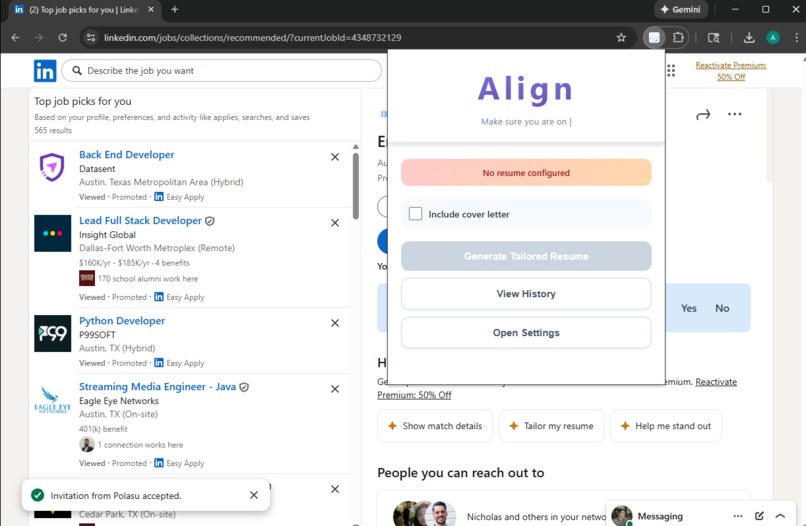Compose a new message icon
806x526 pixels.
tap(759, 516)
